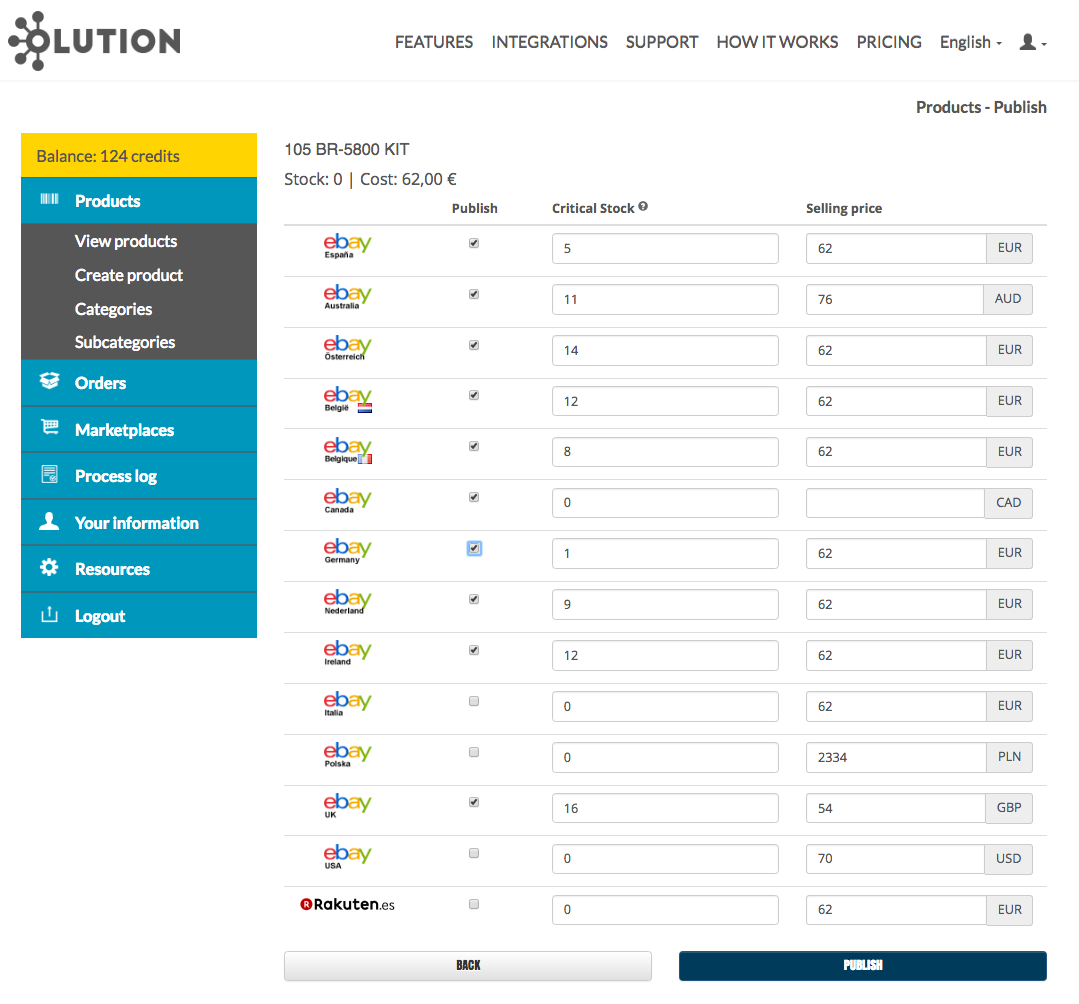1079x1004 pixels.
Task: Click the eBay Germany logo
Action: (x=348, y=551)
